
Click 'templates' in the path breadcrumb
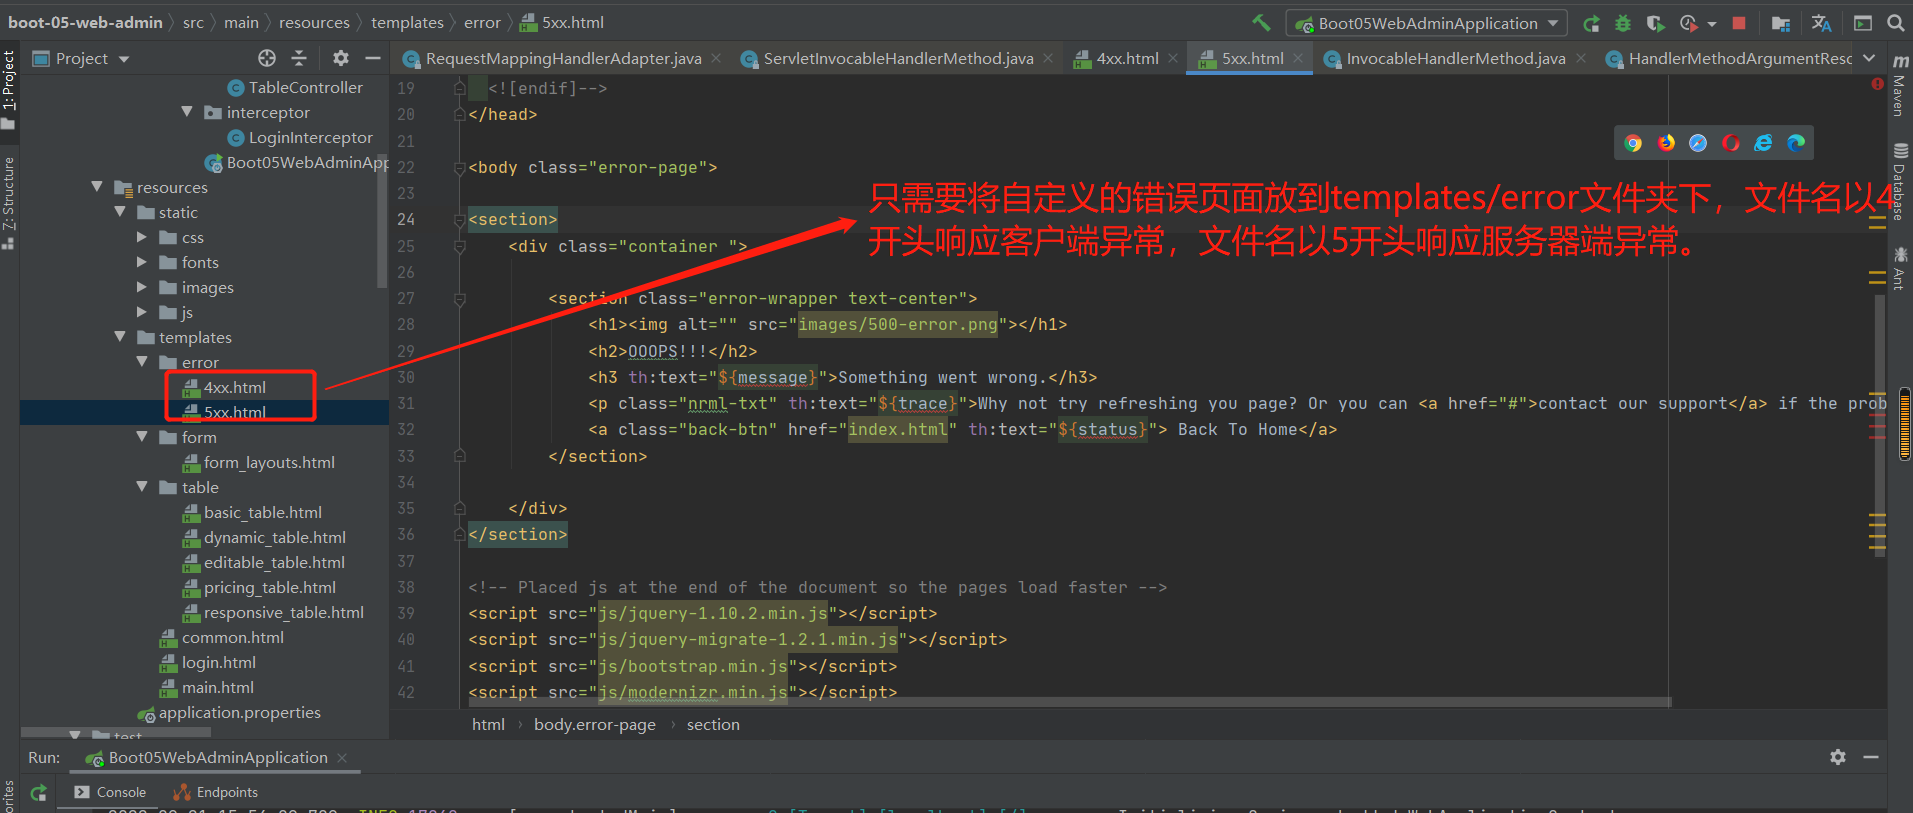[407, 22]
